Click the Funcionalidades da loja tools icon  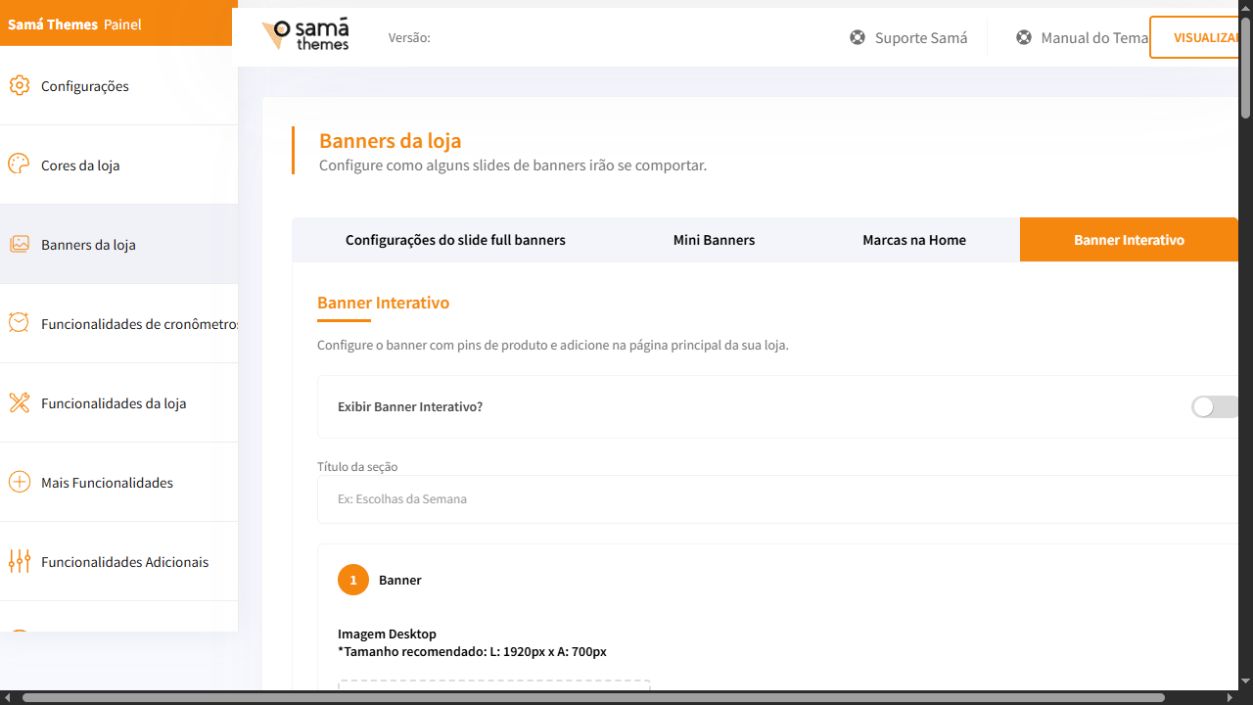pyautogui.click(x=19, y=403)
